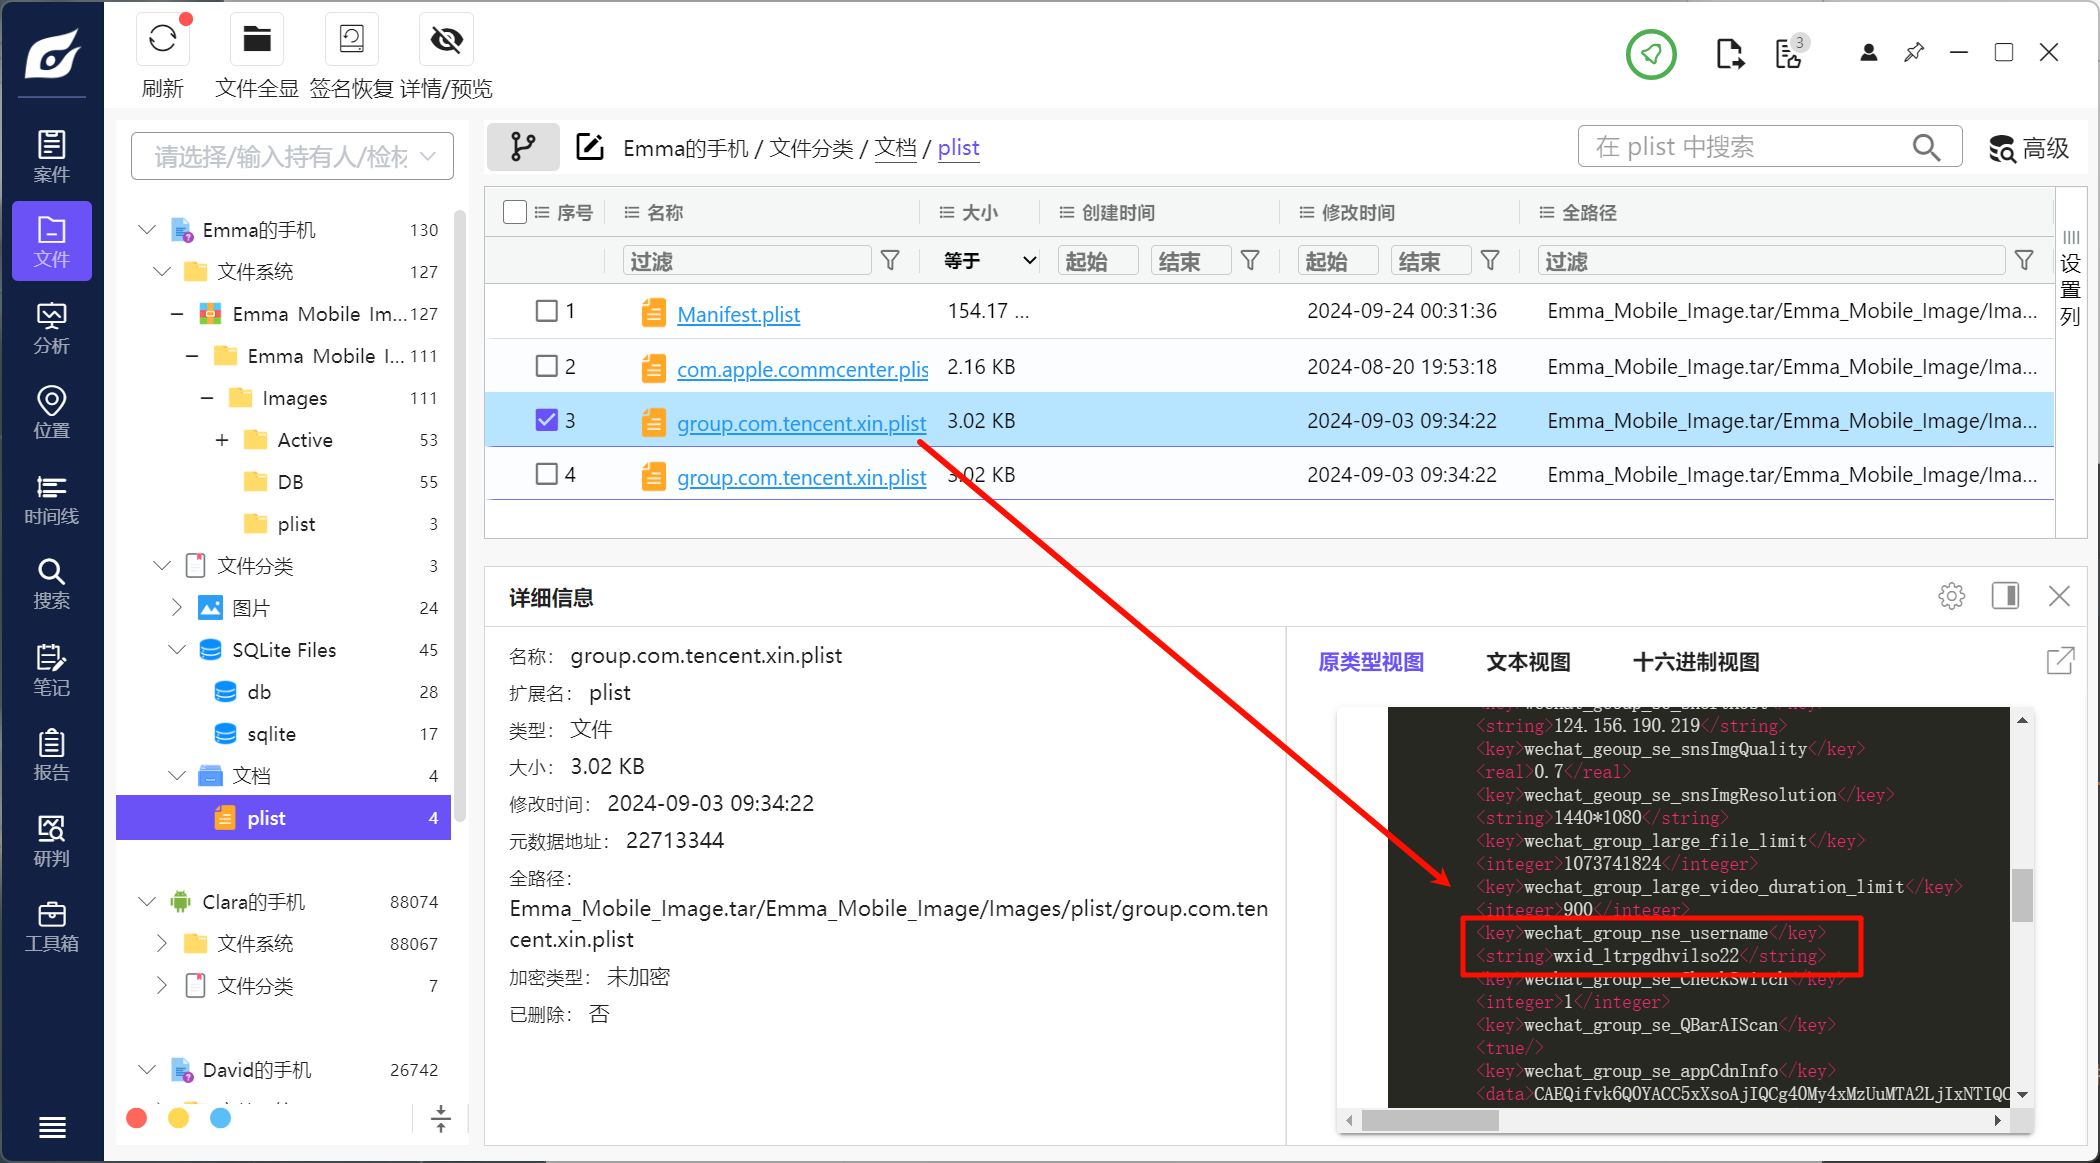The height and width of the screenshot is (1163, 2100).
Task: Open the com.apple.commcenter.plist link
Action: point(802,369)
